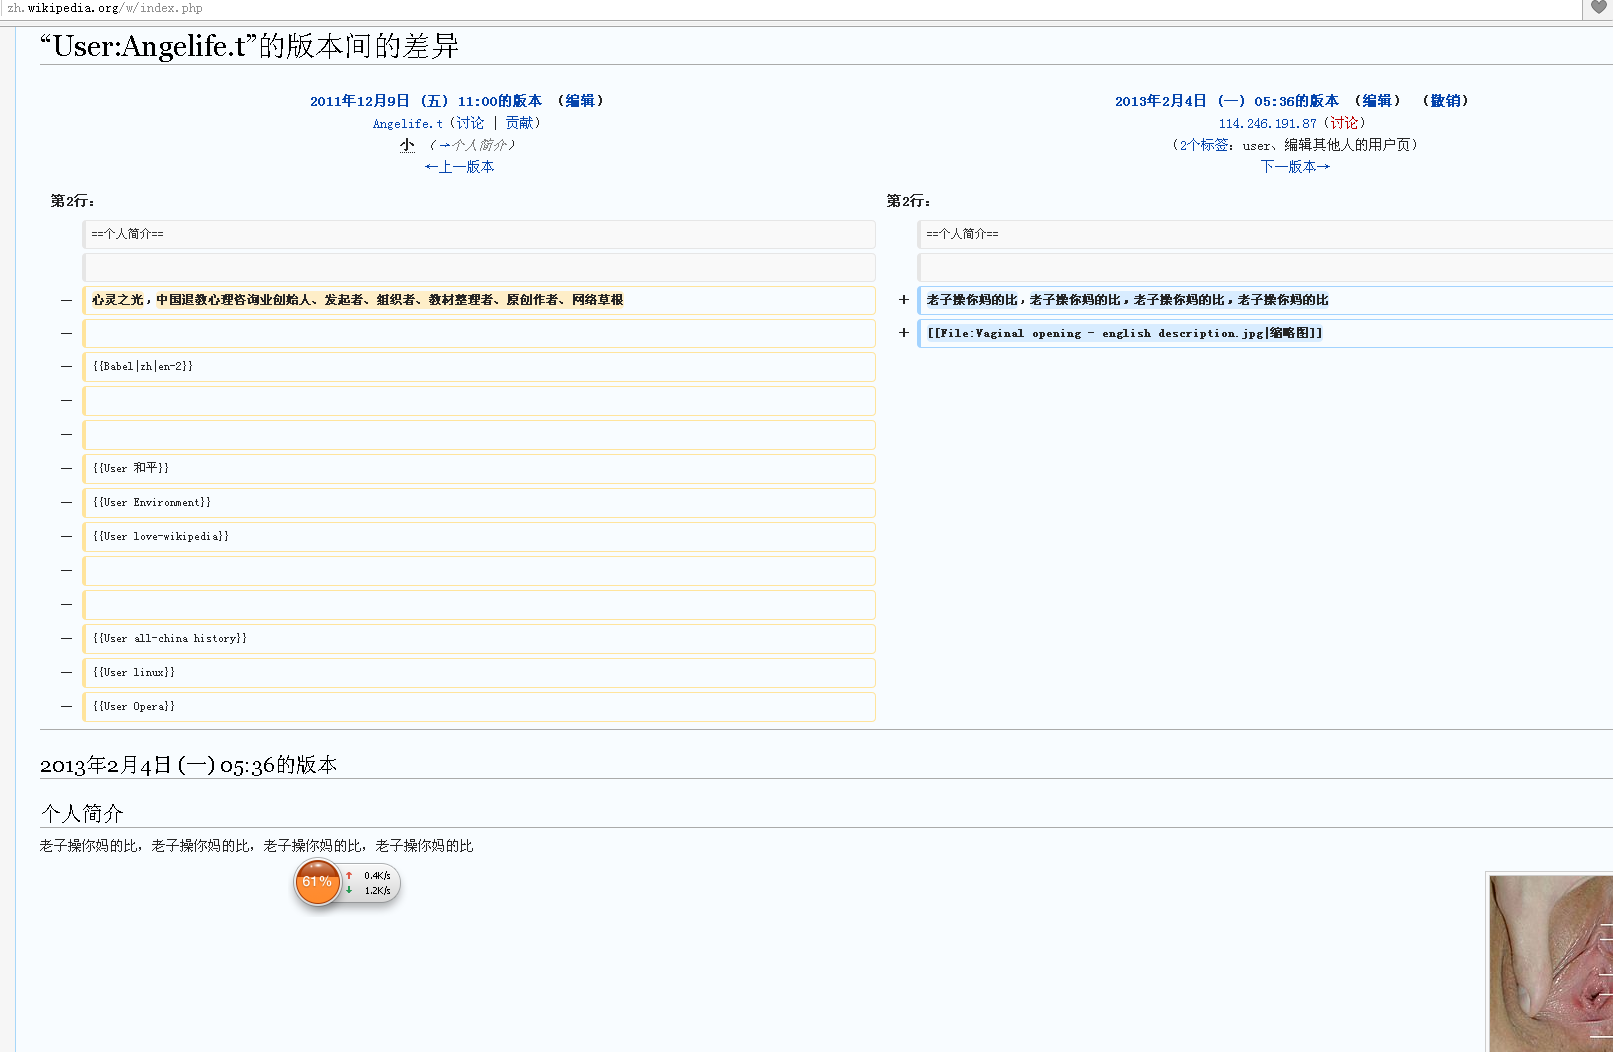The image size is (1613, 1052).
Task: Click the 编辑 link for the left revision
Action: point(581,100)
